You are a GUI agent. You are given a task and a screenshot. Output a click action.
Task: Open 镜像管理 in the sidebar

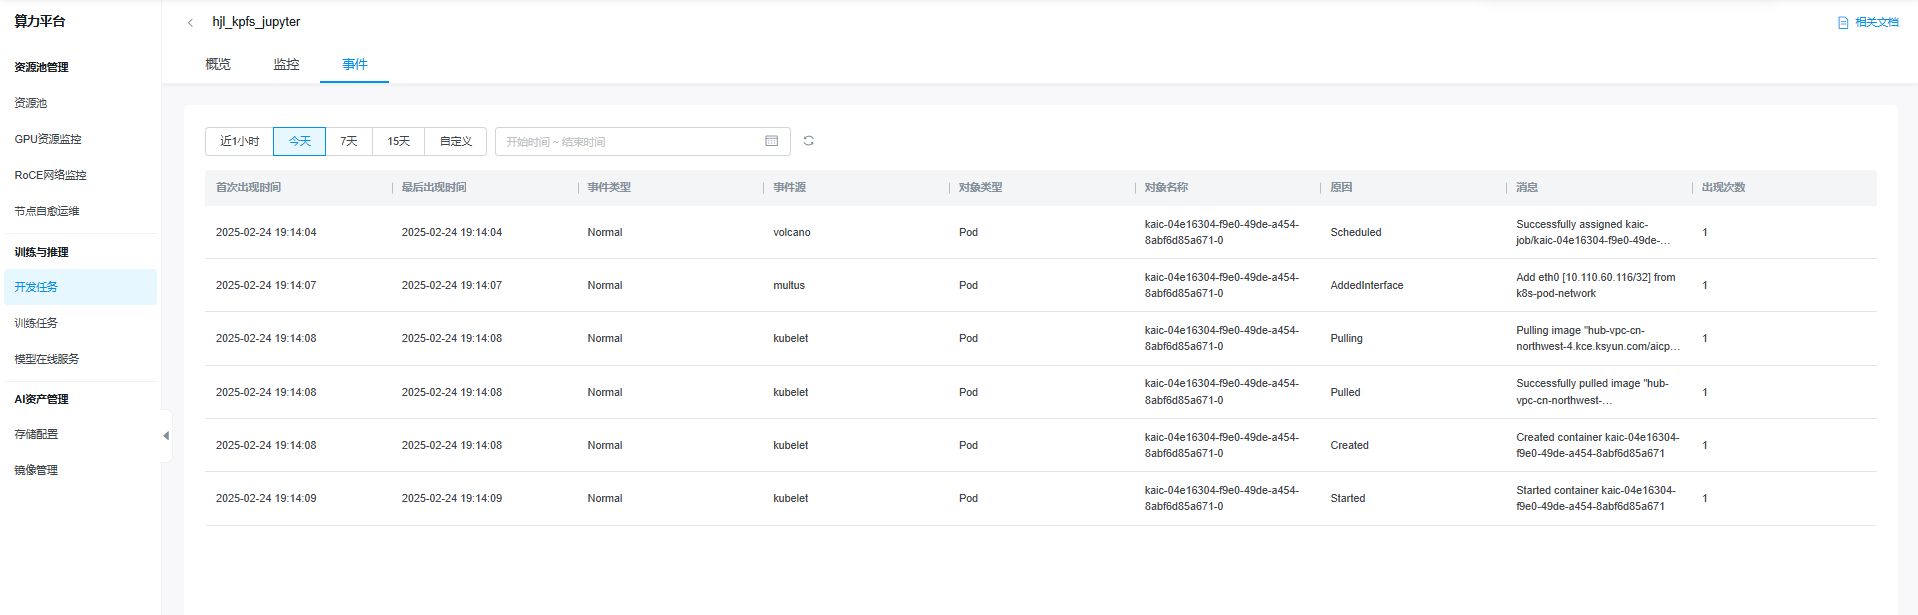pyautogui.click(x=36, y=470)
